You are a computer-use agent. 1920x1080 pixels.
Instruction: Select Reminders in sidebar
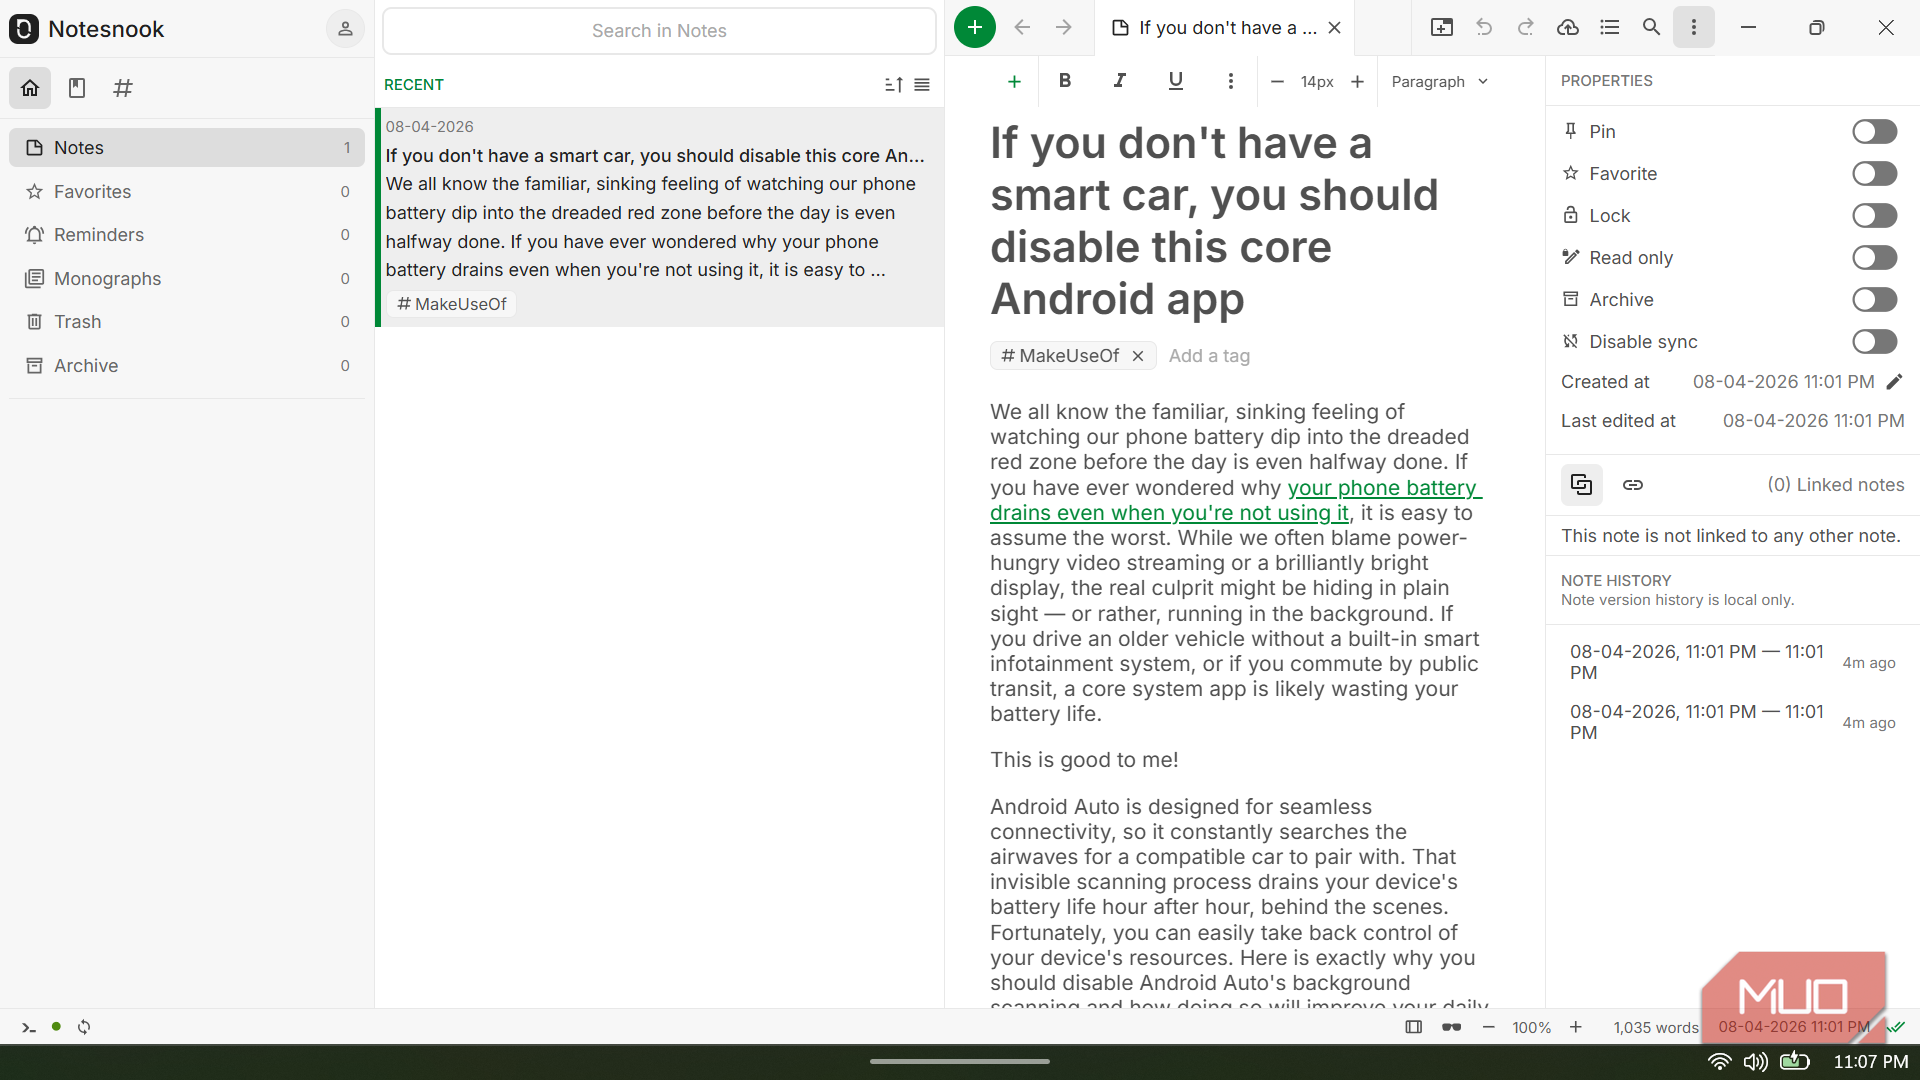pos(187,235)
